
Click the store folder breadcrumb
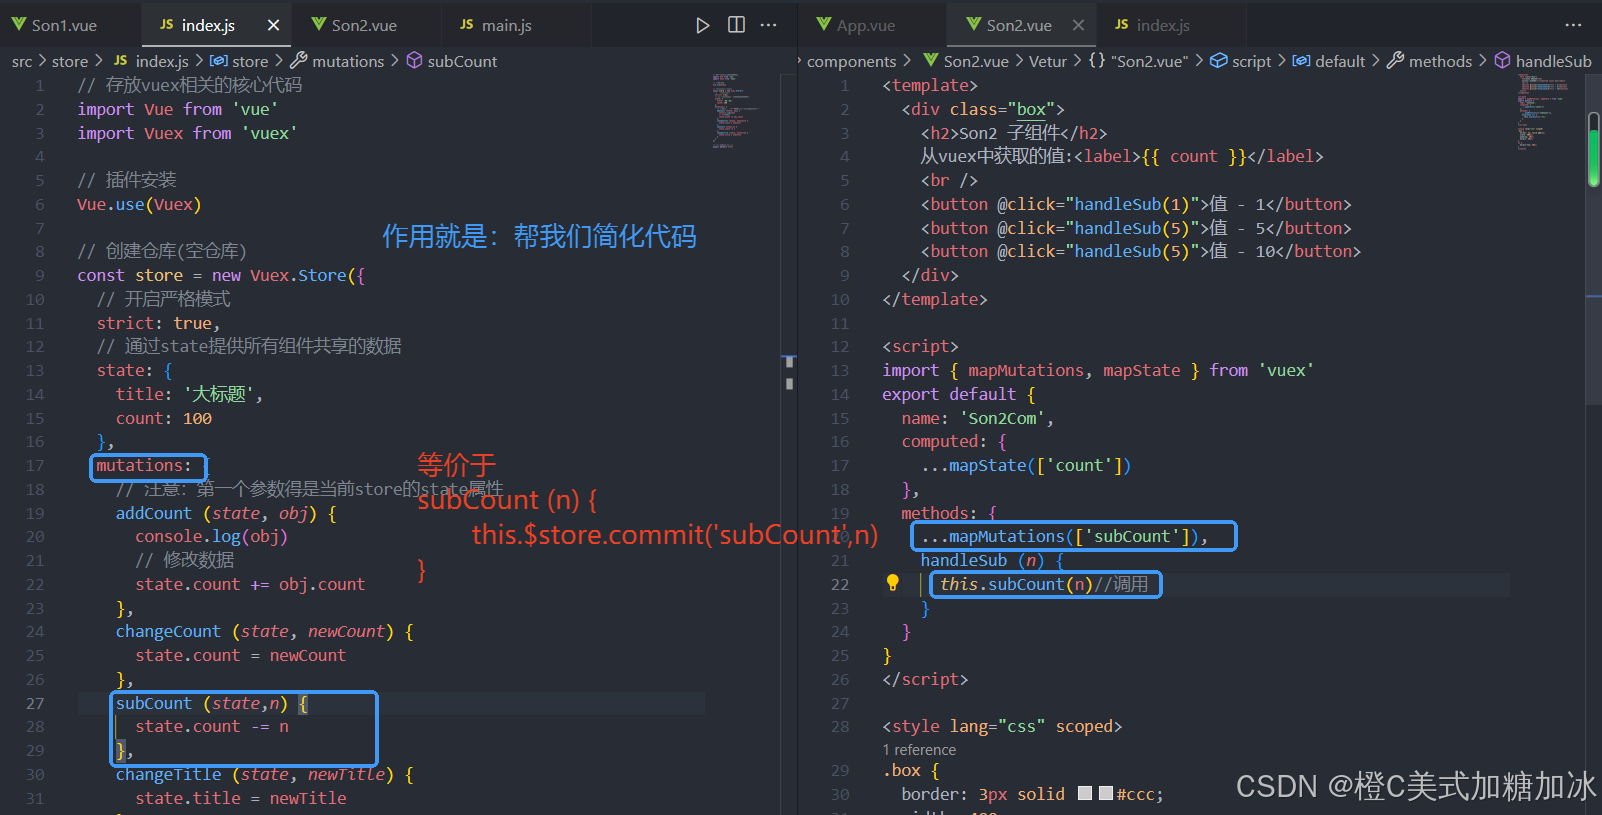point(70,61)
